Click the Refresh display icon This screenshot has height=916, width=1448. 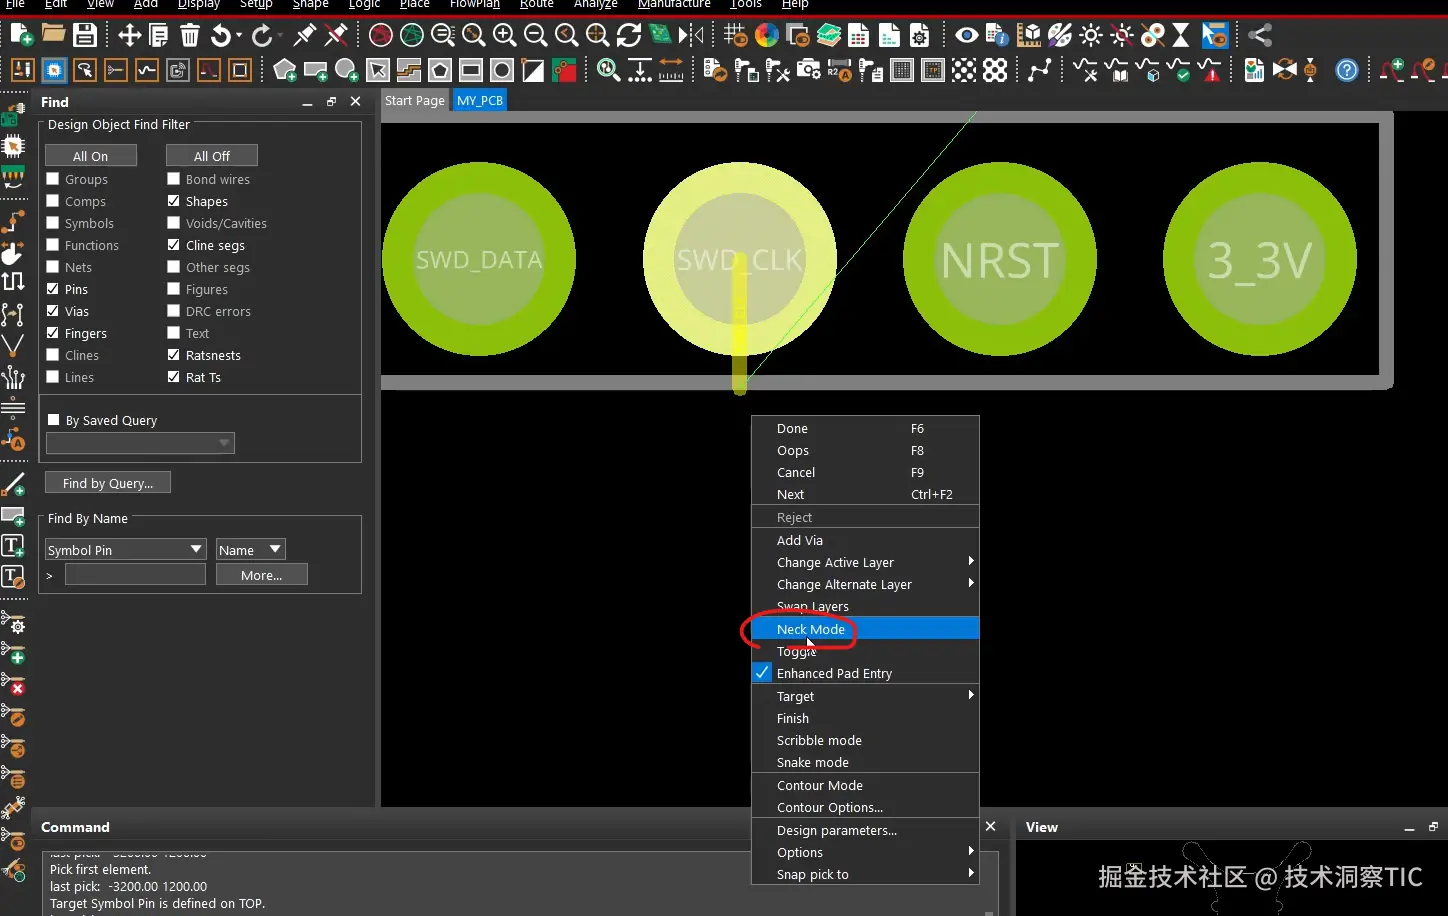click(x=629, y=36)
